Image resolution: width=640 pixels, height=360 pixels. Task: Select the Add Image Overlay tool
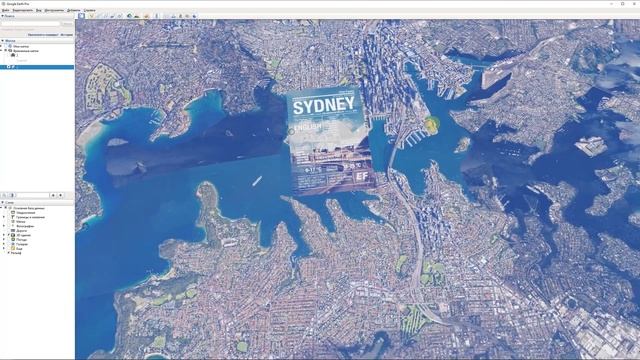(x=112, y=16)
